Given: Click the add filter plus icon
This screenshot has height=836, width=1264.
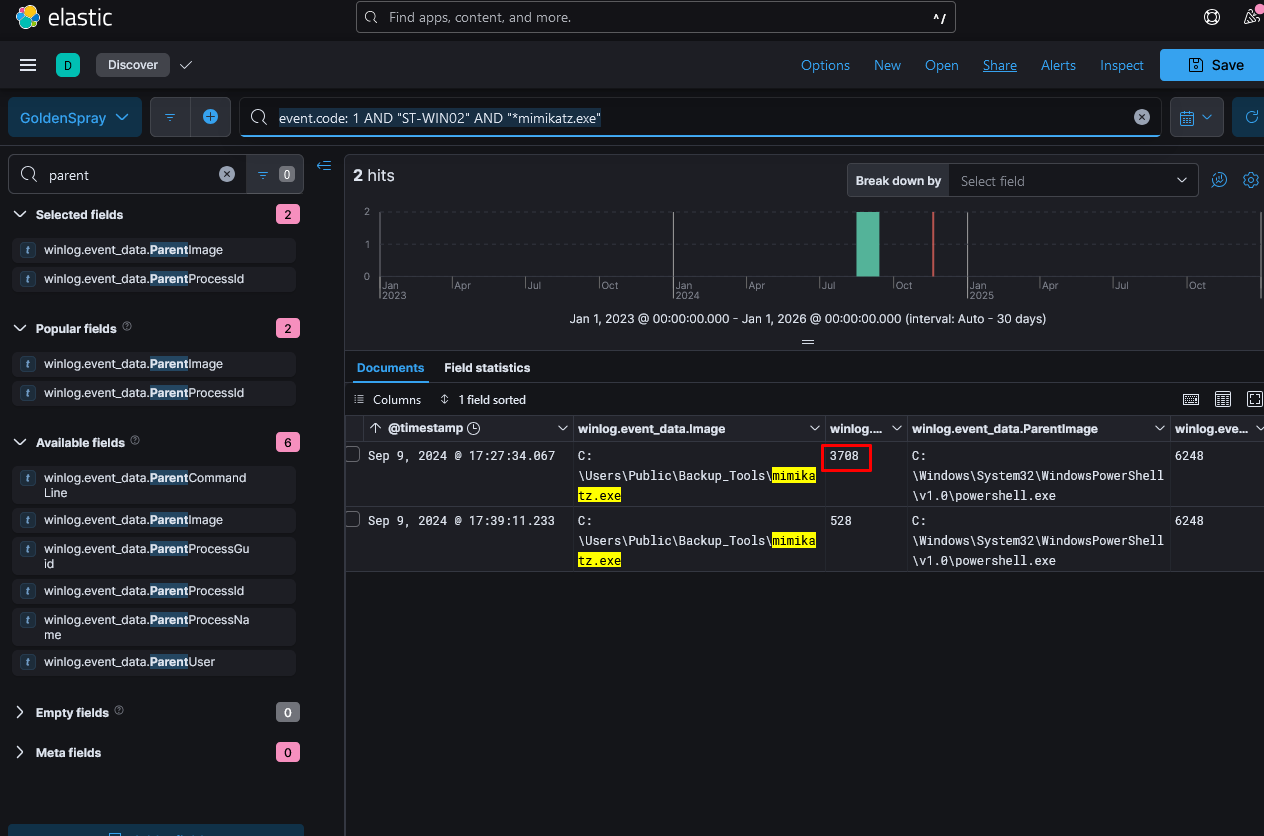Looking at the screenshot, I should 211,117.
